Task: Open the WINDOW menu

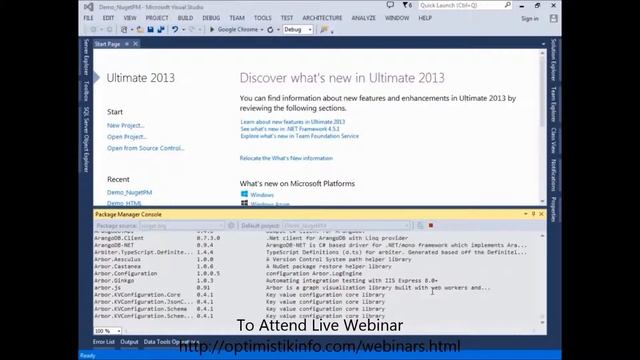Action: (397, 18)
